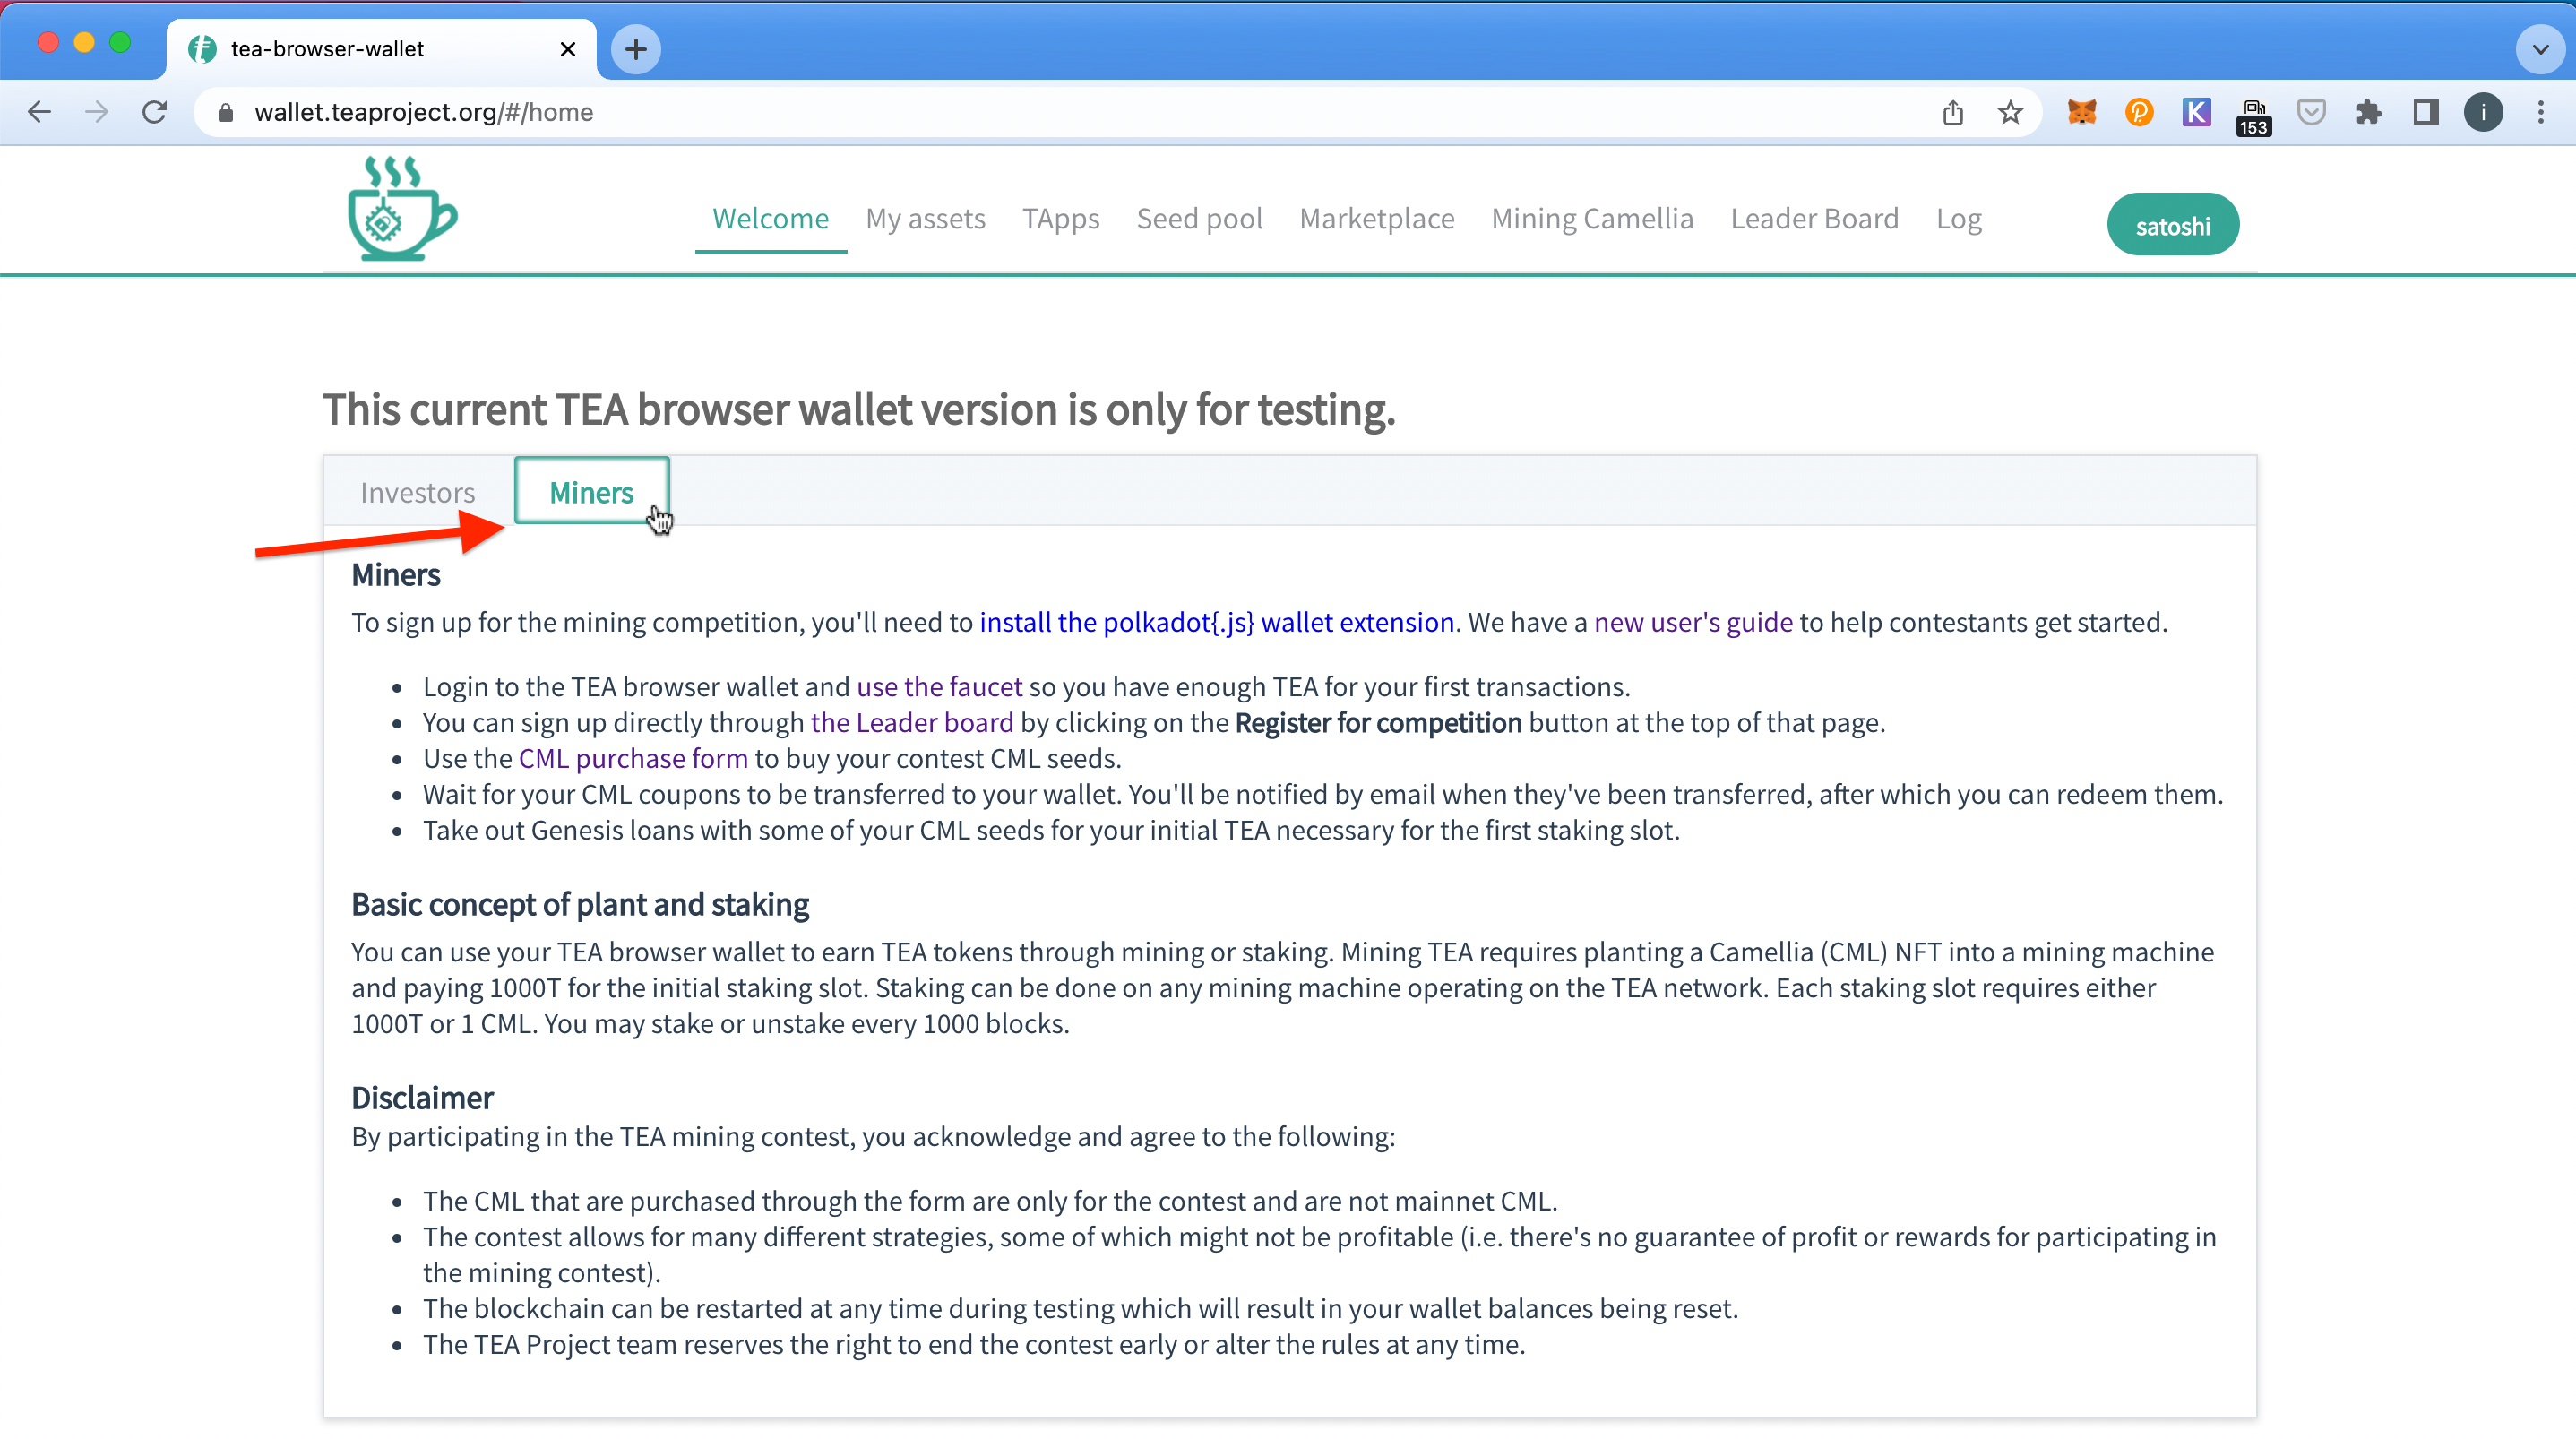
Task: Open the CML purchase form link
Action: pos(633,758)
